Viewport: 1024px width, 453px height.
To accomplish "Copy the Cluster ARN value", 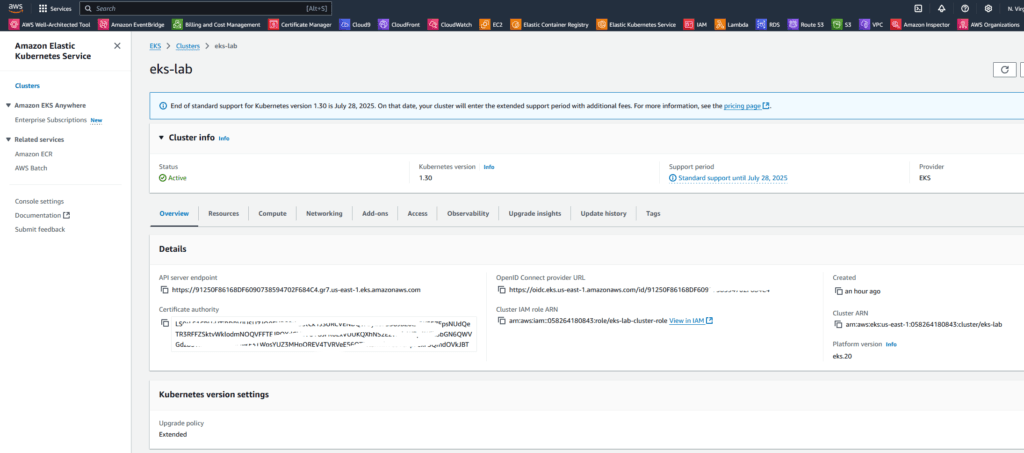I will click(839, 324).
